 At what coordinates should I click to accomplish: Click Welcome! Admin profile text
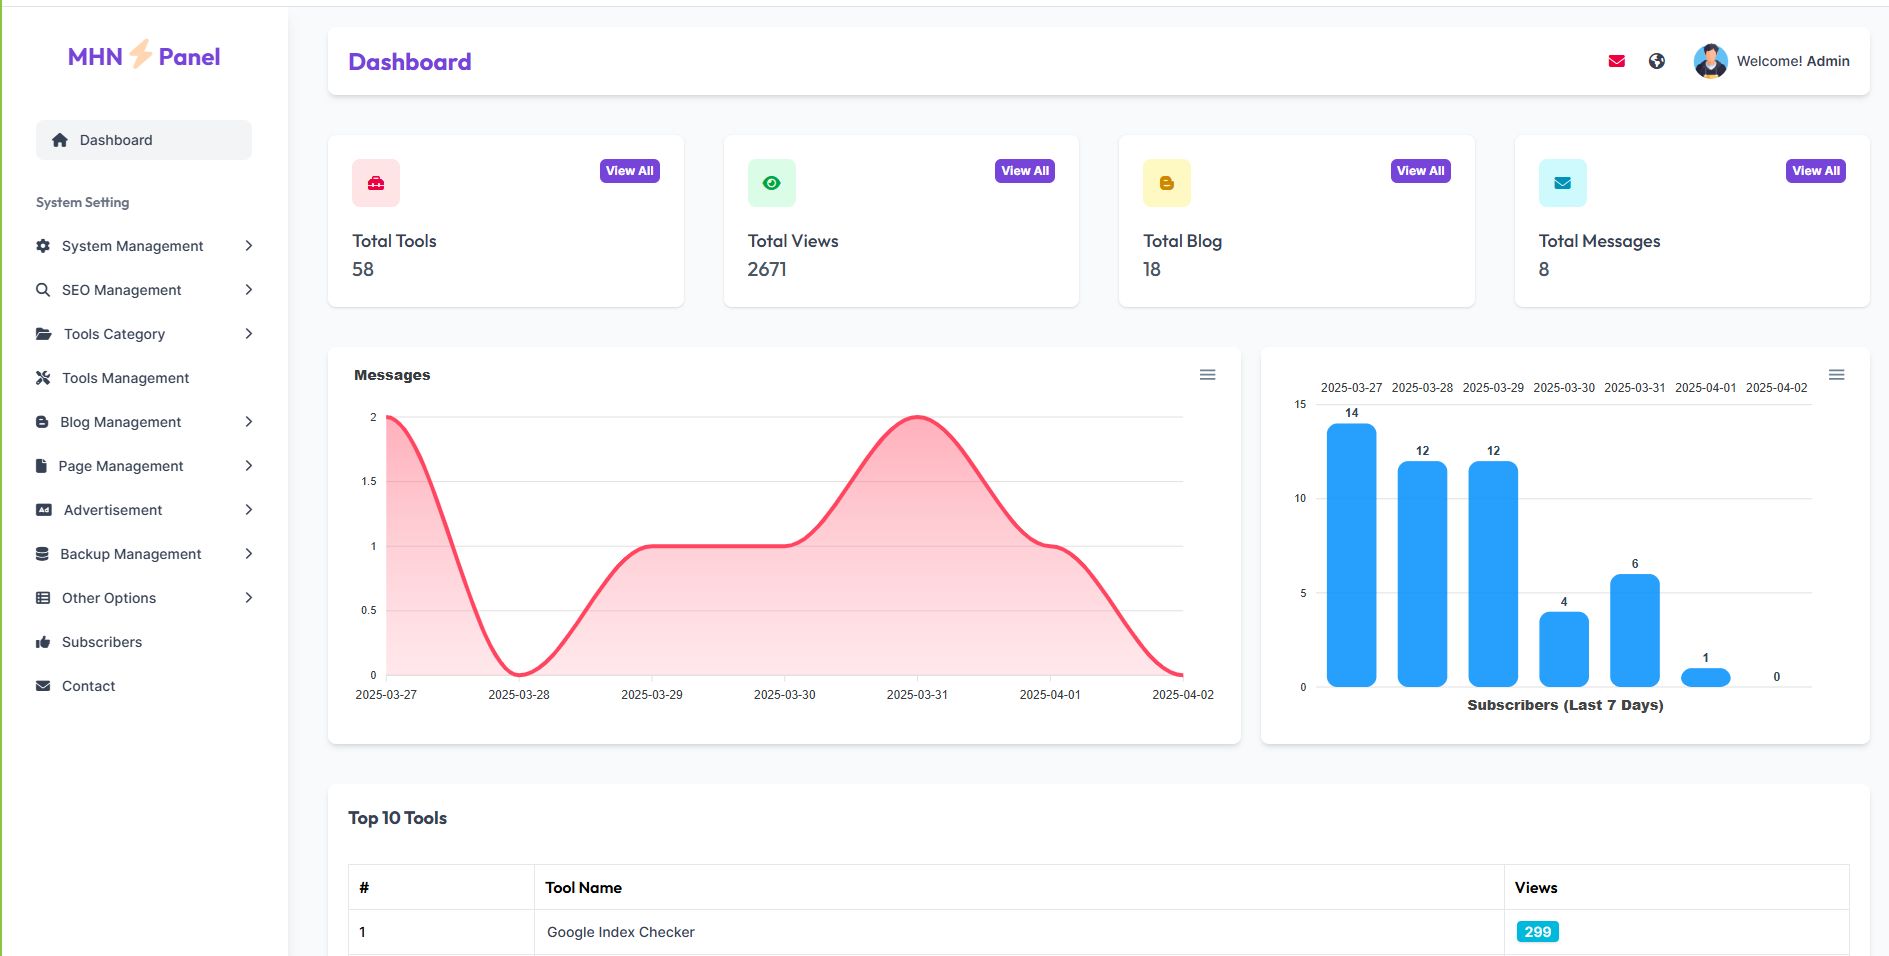1793,61
